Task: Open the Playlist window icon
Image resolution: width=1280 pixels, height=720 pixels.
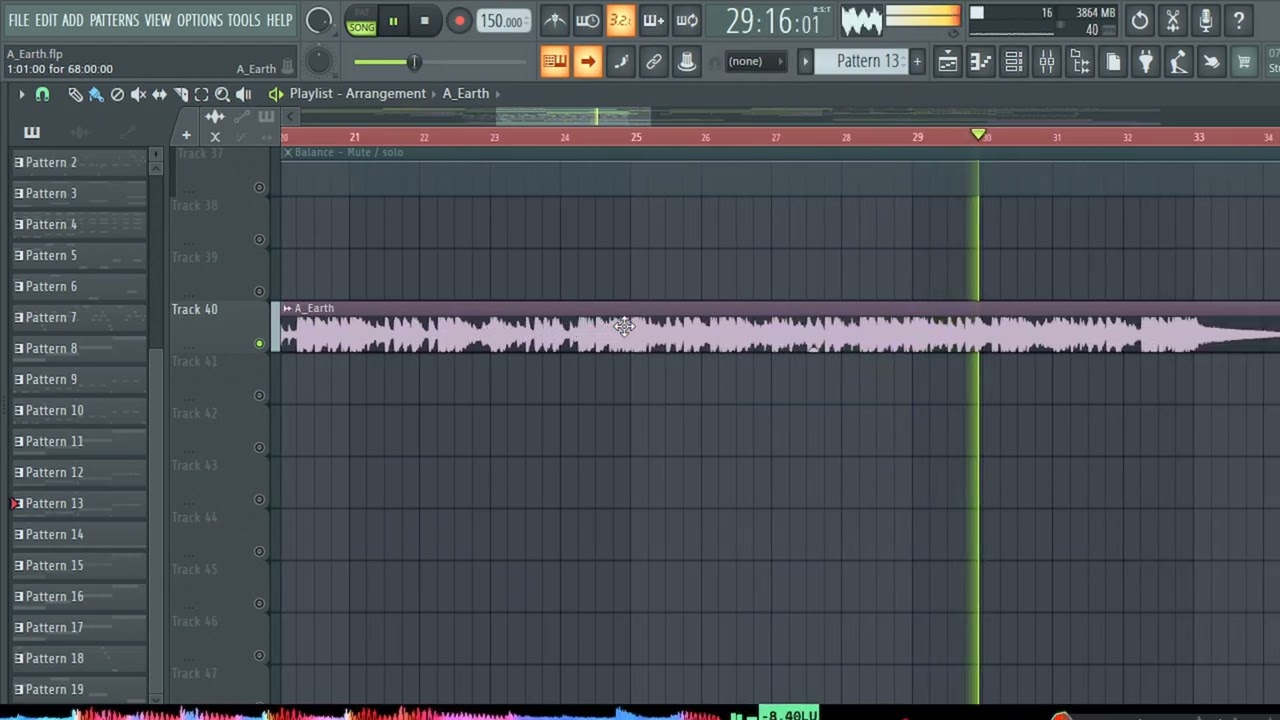Action: (x=947, y=62)
